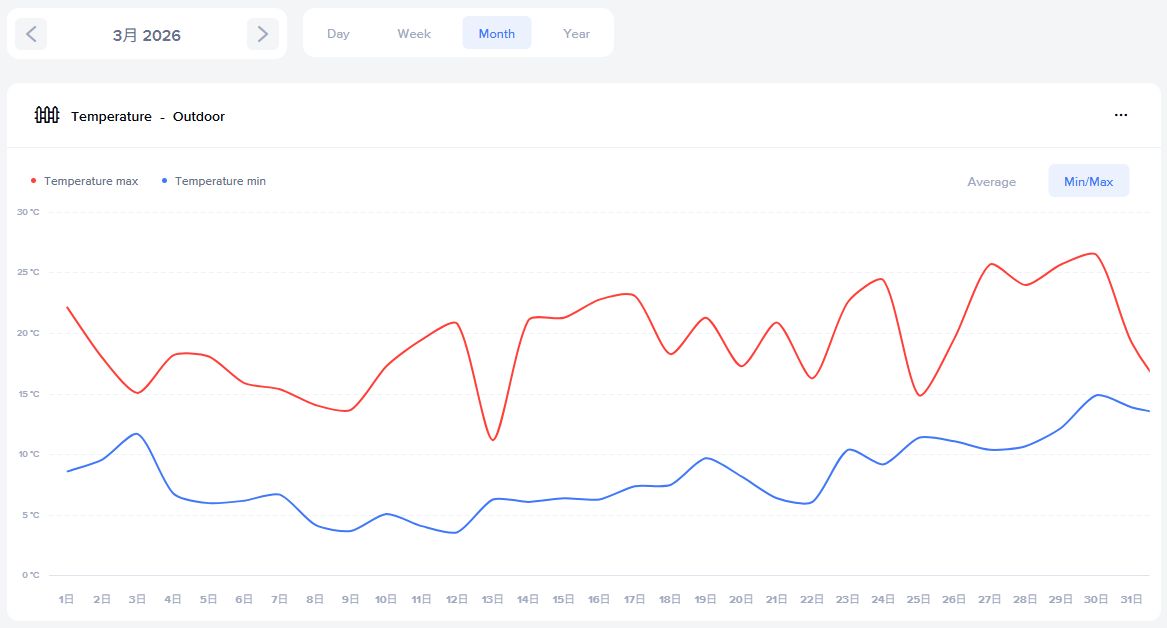The image size is (1167, 628).
Task: Select the Month view tab
Action: tap(497, 34)
